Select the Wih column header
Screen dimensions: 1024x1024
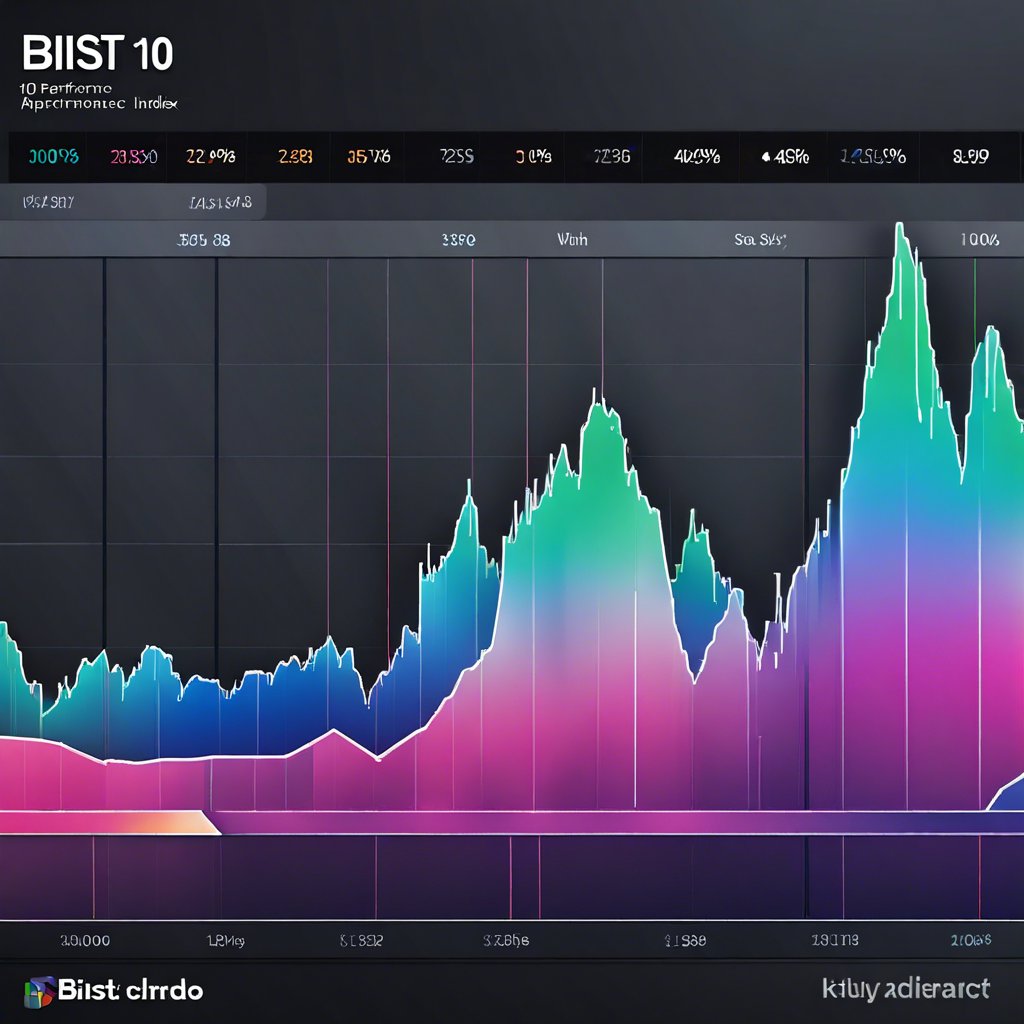[570, 240]
